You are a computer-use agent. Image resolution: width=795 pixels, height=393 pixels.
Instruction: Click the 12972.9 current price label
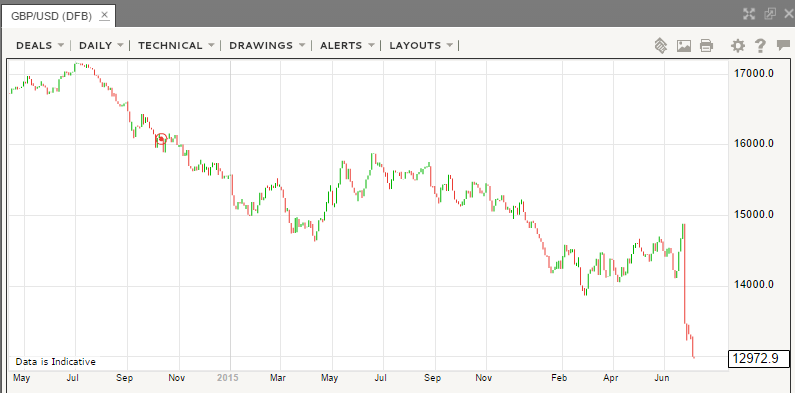pyautogui.click(x=758, y=359)
